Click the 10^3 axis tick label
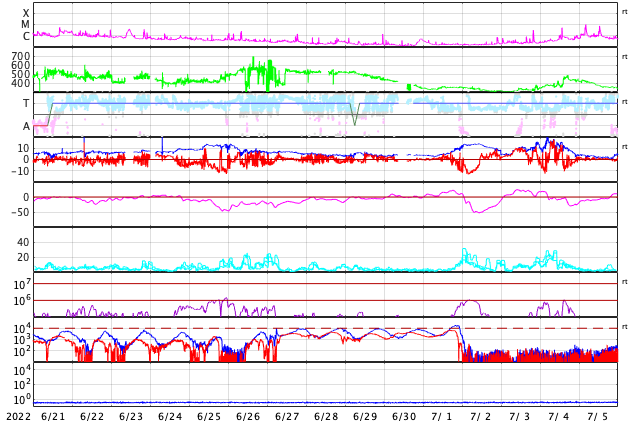Screen dimensions: 634x424 (22, 340)
